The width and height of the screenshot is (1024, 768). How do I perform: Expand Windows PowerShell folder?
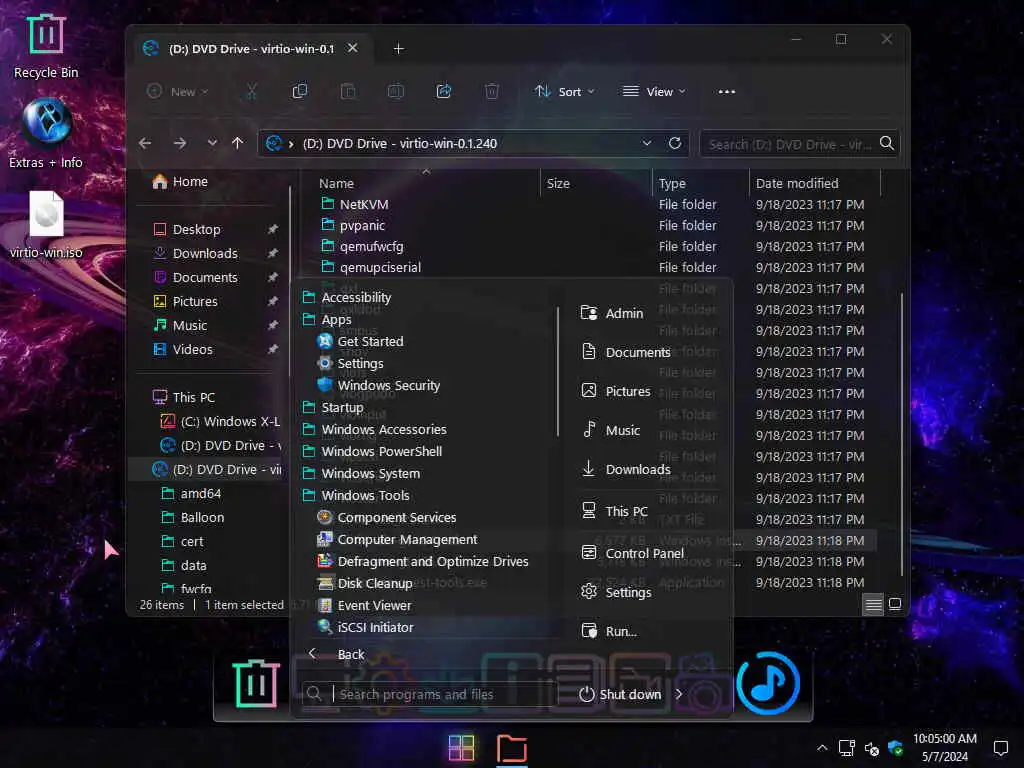tap(372, 451)
